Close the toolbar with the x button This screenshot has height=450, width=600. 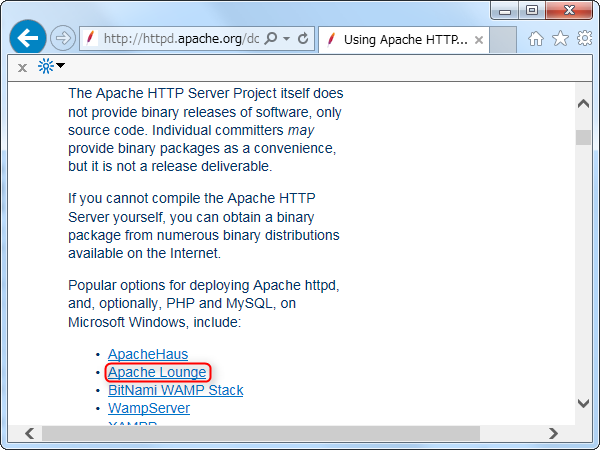pyautogui.click(x=23, y=68)
